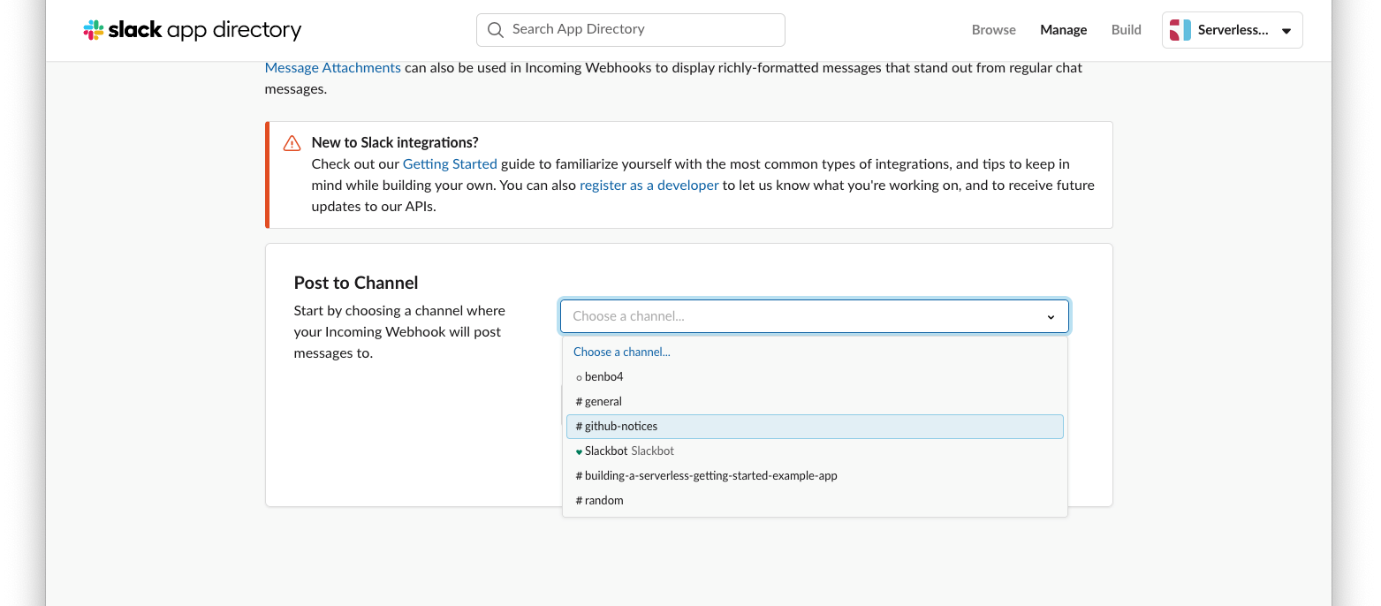1381x606 pixels.
Task: Click the magnifying glass search icon
Action: click(496, 30)
